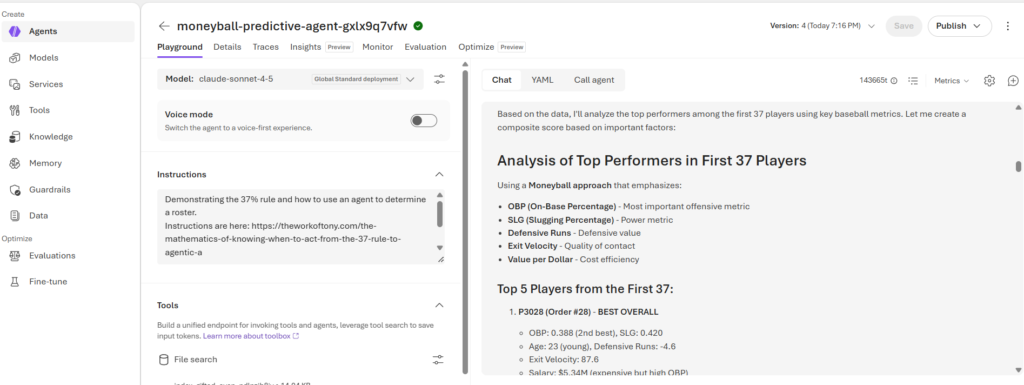Image resolution: width=1024 pixels, height=385 pixels.
Task: Select the Call agent tab
Action: (x=594, y=80)
